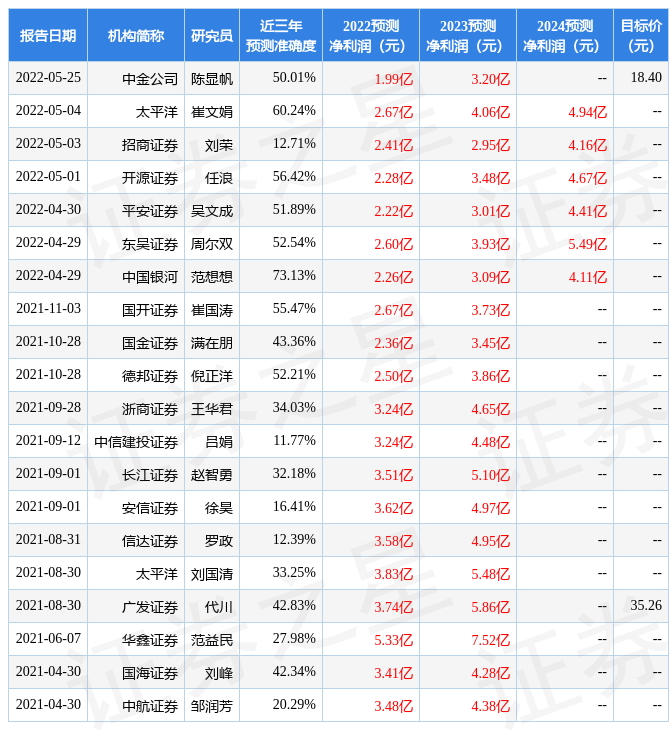Click researcher 周尔双

[212, 244]
